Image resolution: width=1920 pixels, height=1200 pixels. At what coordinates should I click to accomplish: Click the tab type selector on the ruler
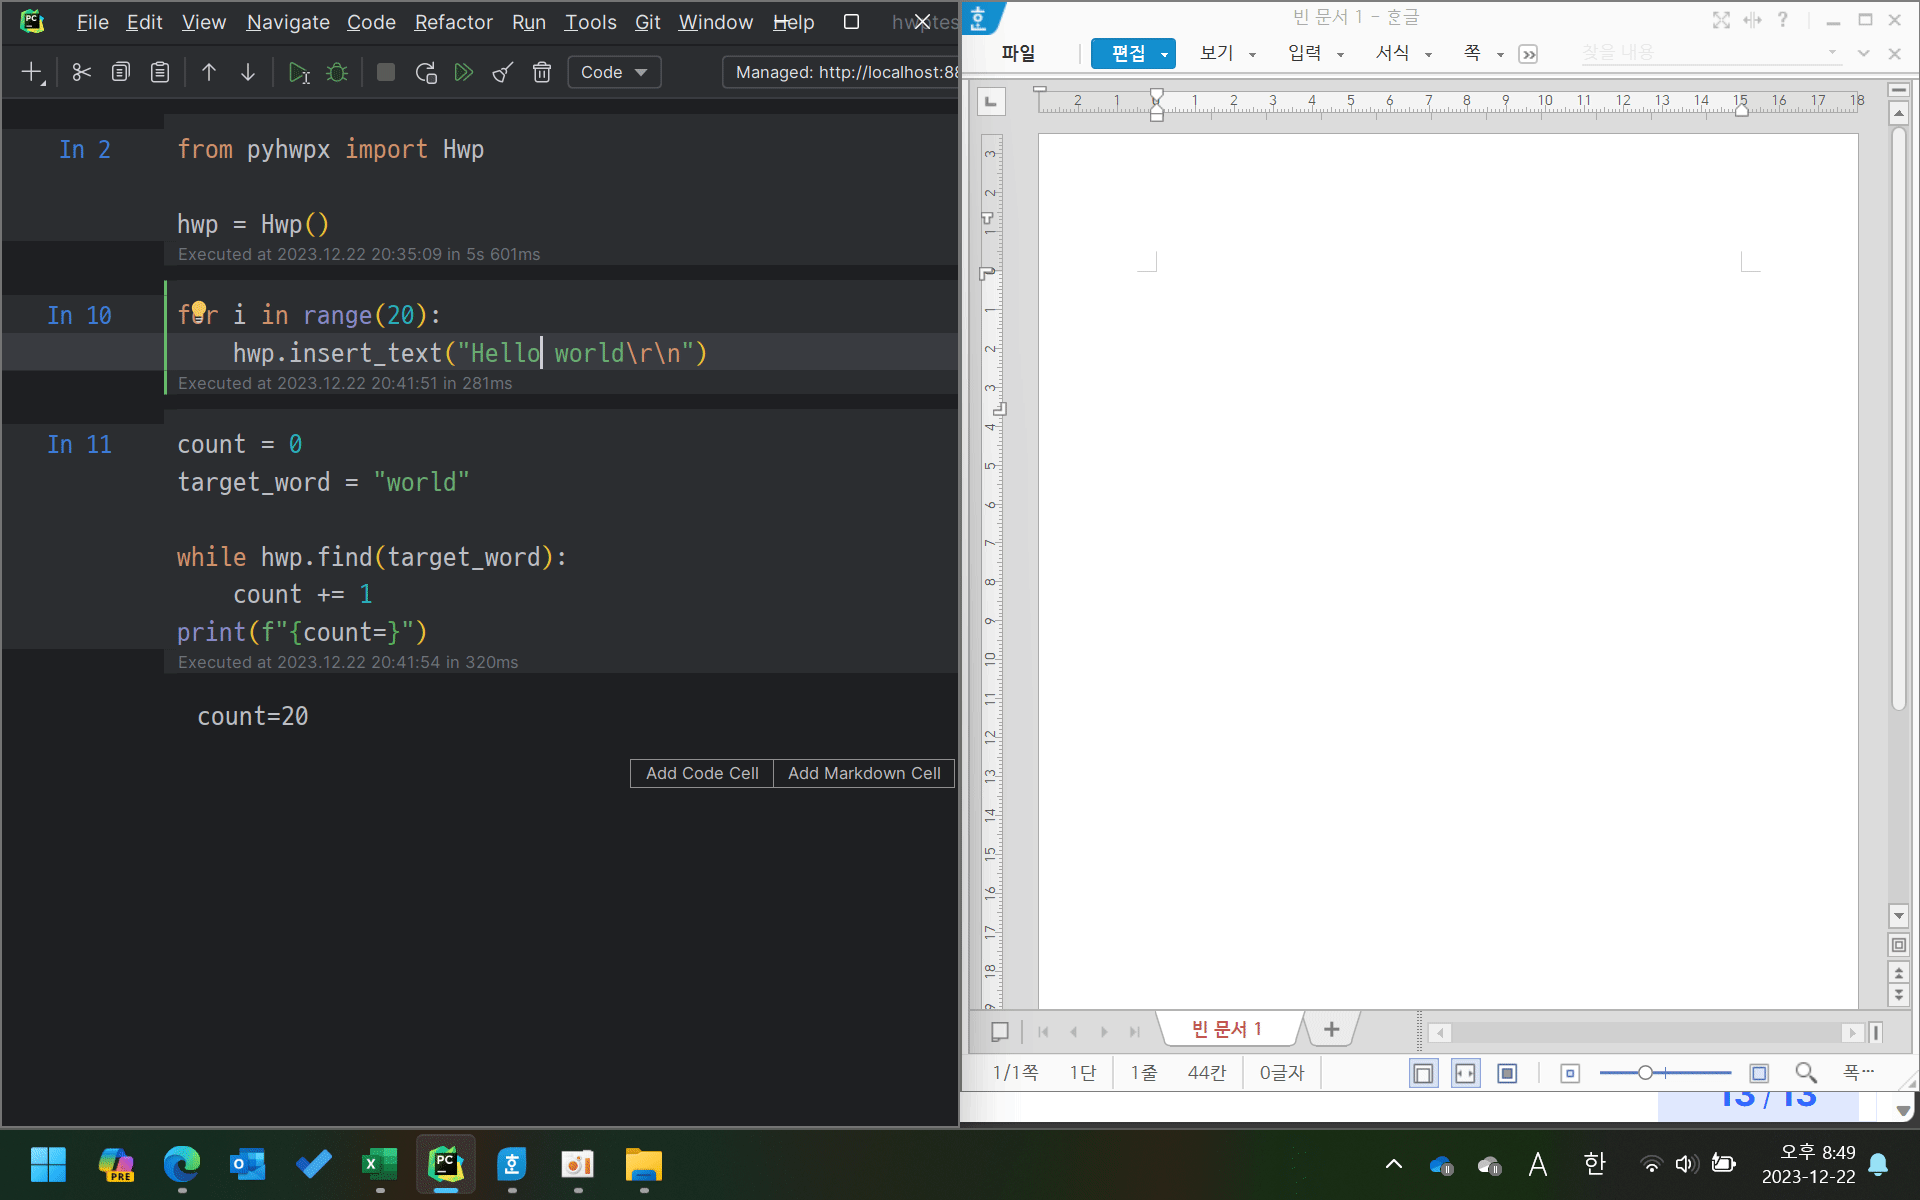[991, 101]
